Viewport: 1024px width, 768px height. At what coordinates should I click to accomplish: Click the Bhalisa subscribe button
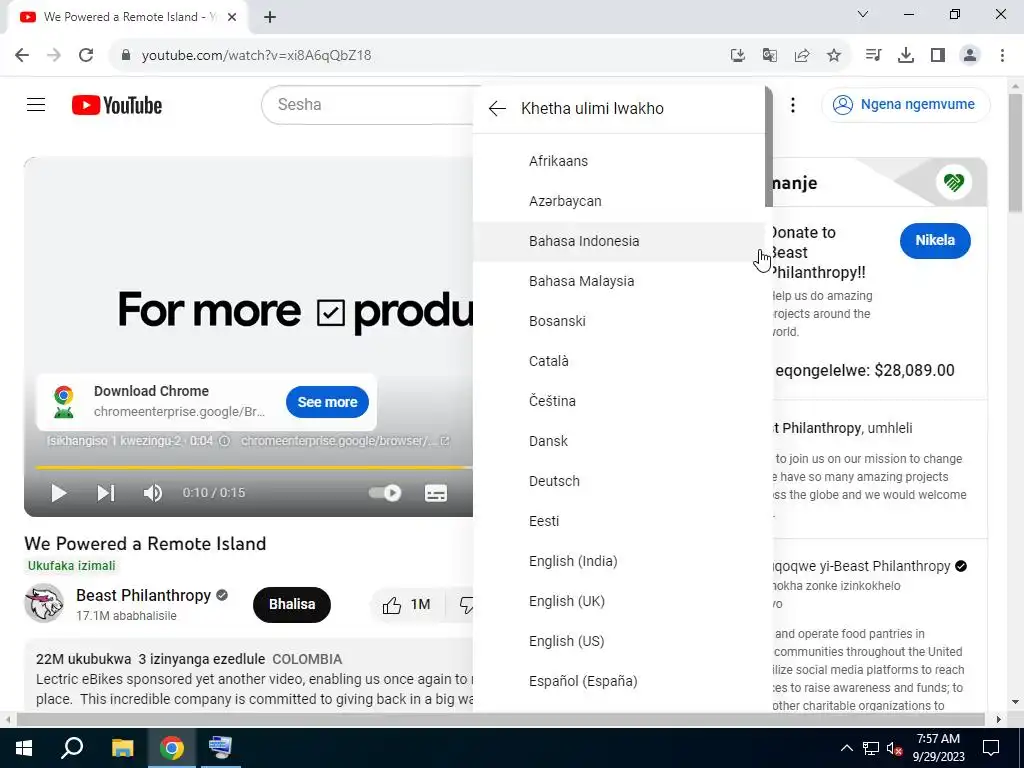tap(292, 605)
